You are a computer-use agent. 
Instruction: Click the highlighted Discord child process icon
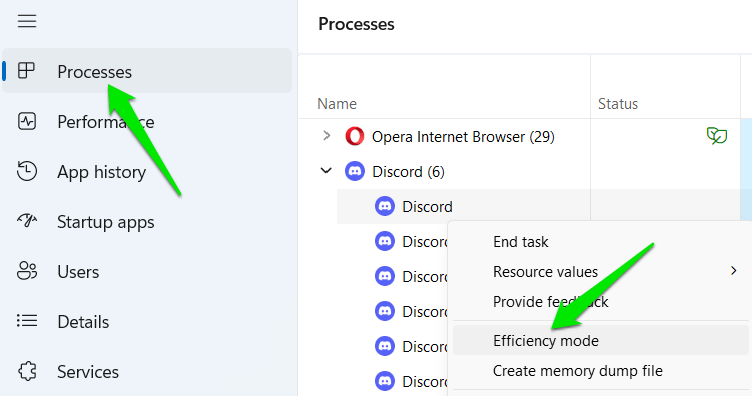click(385, 207)
